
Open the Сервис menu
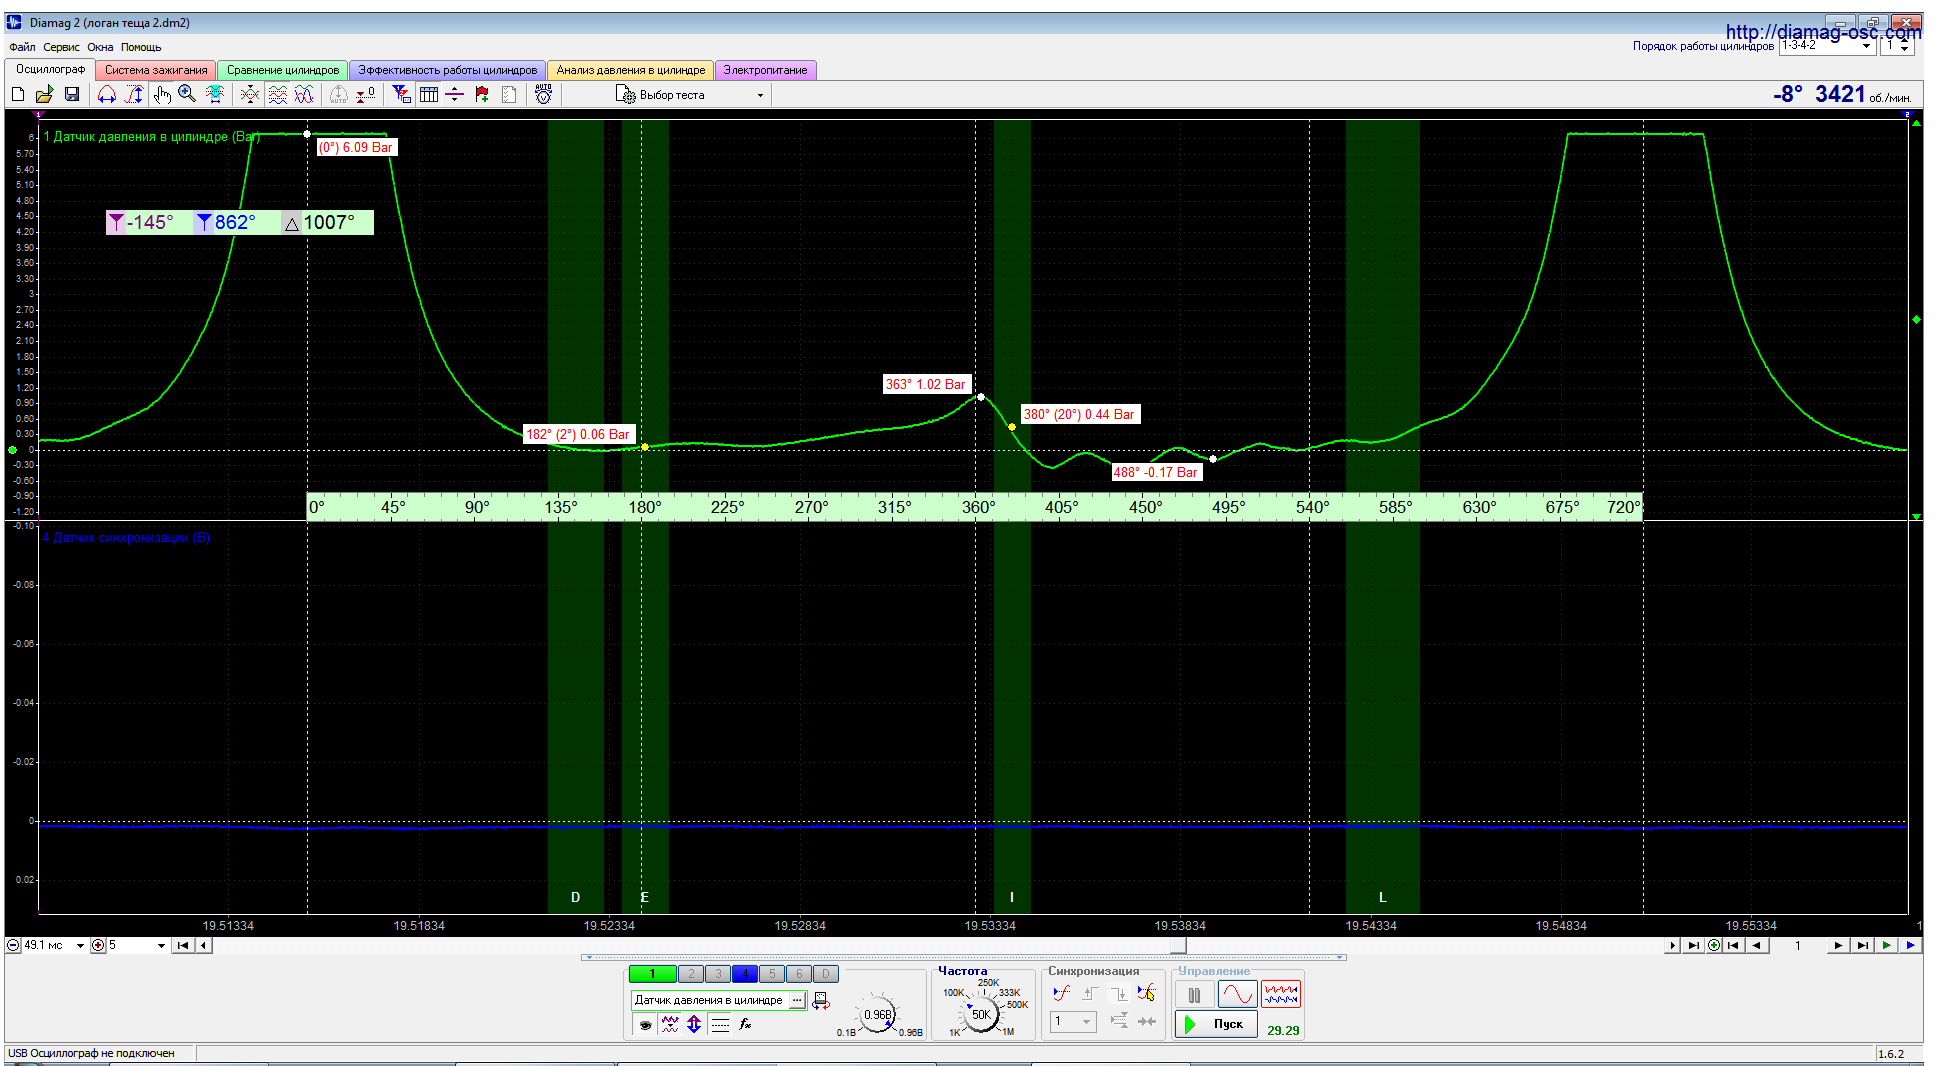click(x=61, y=47)
